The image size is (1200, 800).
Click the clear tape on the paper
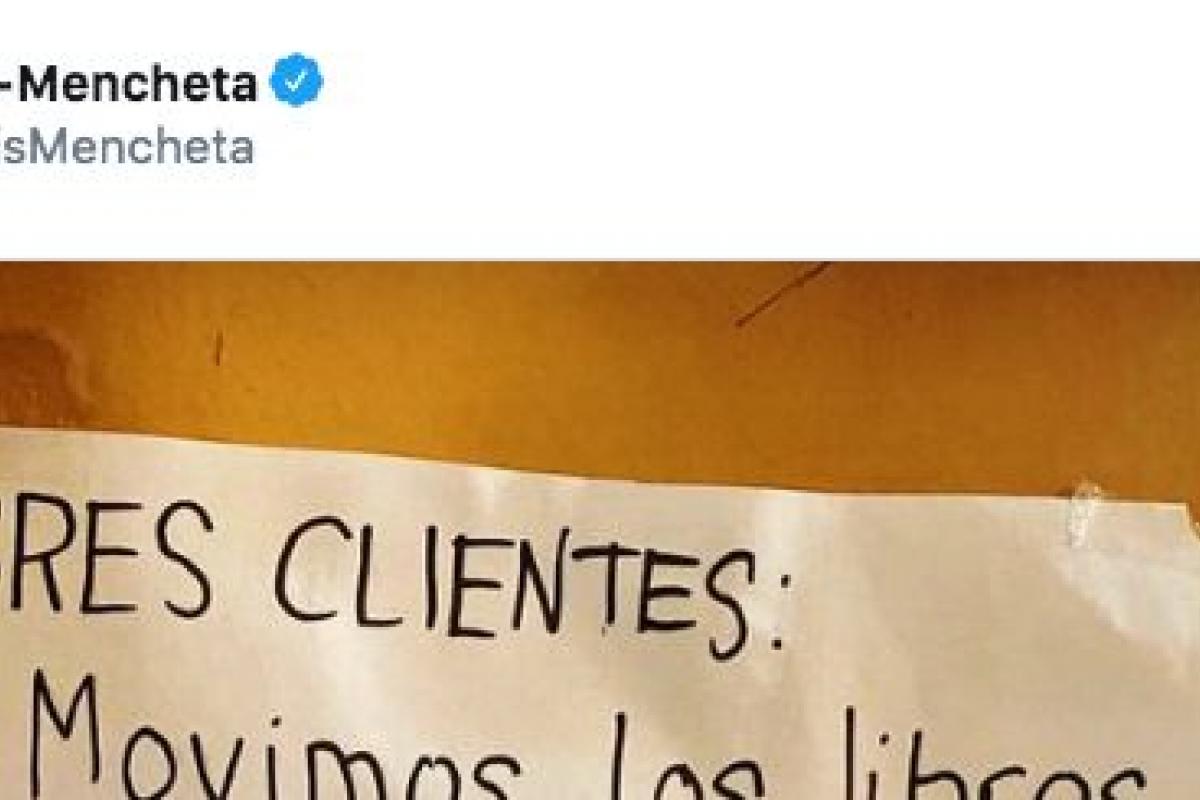(x=1083, y=512)
